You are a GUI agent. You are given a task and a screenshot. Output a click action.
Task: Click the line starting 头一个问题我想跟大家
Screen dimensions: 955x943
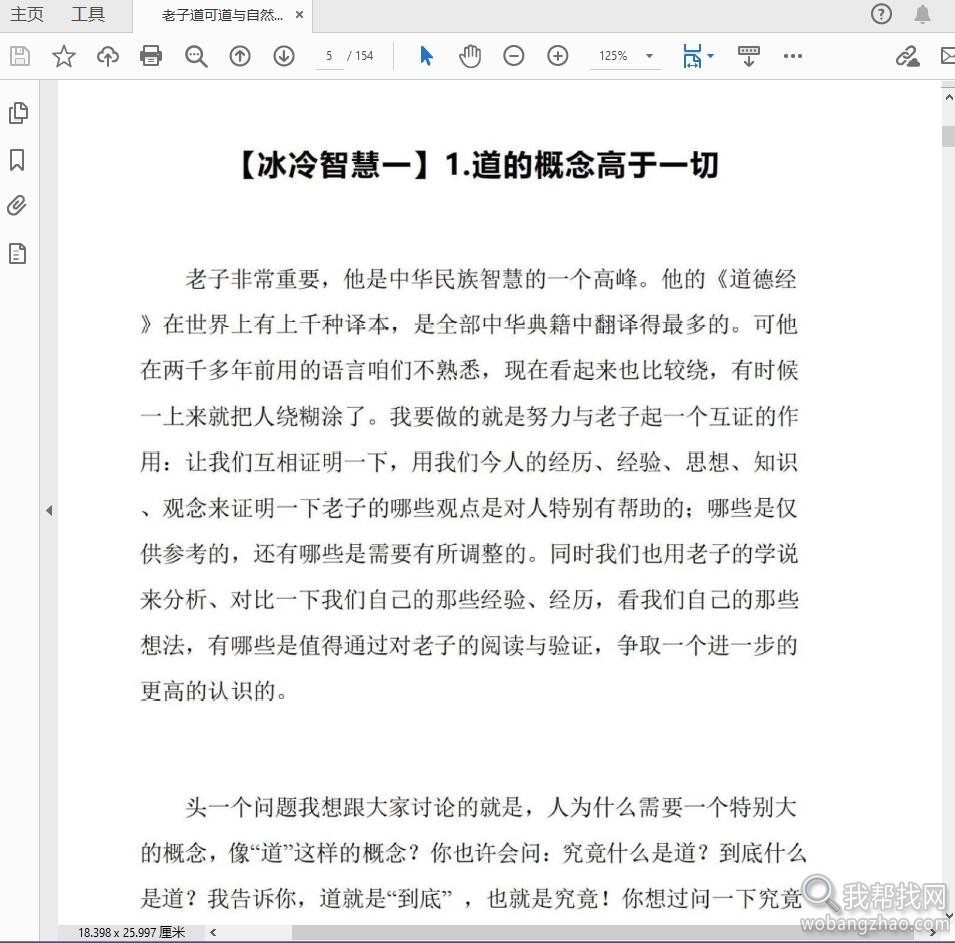point(490,807)
